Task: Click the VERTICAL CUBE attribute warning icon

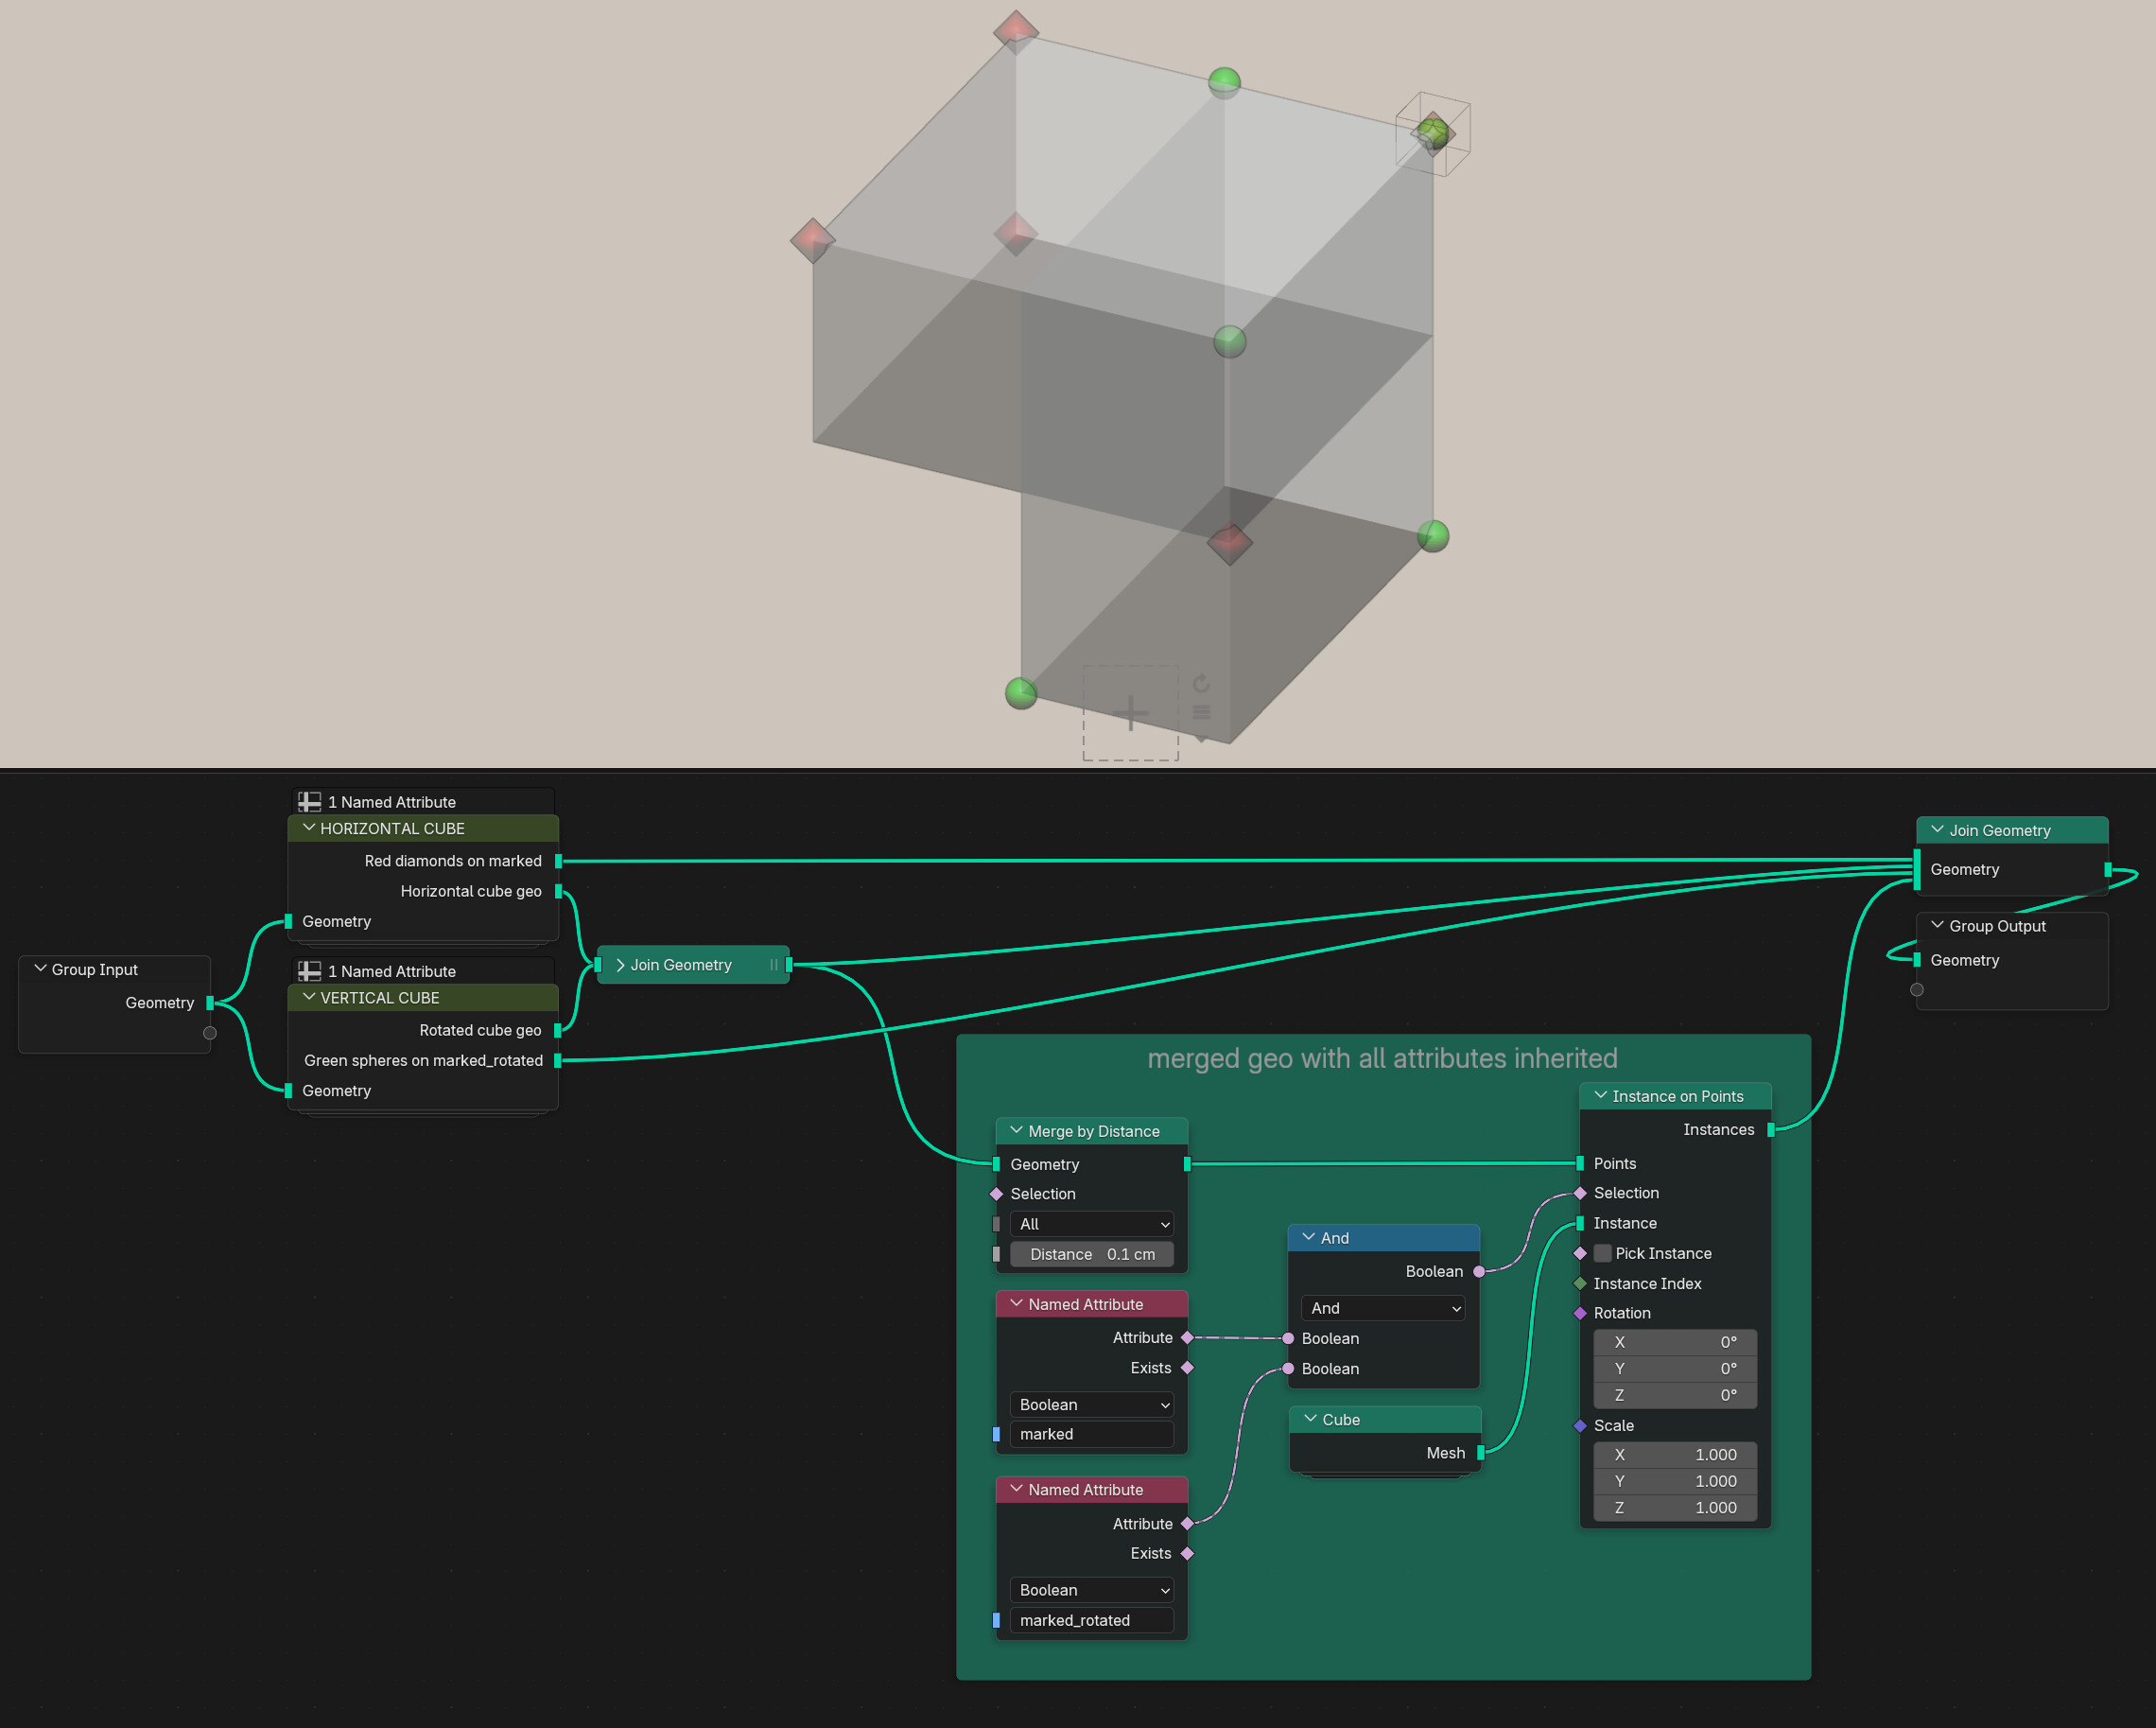Action: (x=310, y=971)
